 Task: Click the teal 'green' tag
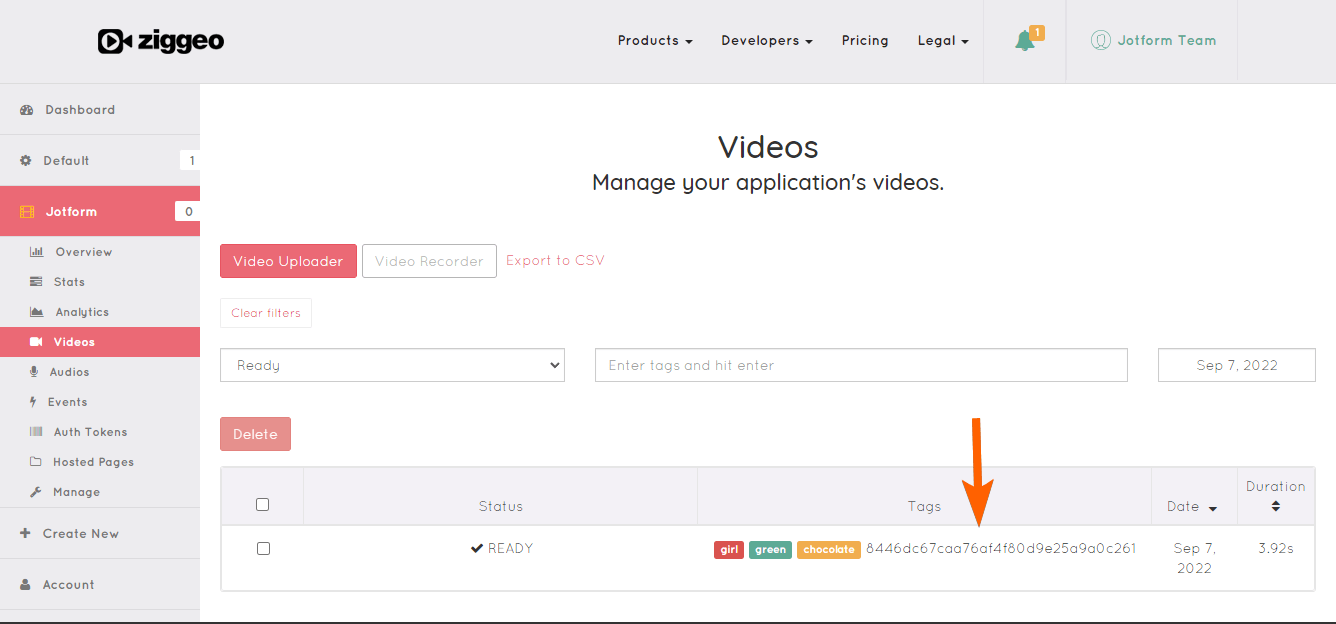[x=770, y=549]
